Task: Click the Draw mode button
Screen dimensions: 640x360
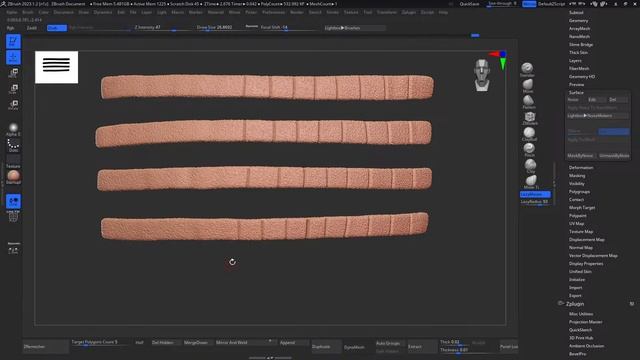Action: (13, 57)
